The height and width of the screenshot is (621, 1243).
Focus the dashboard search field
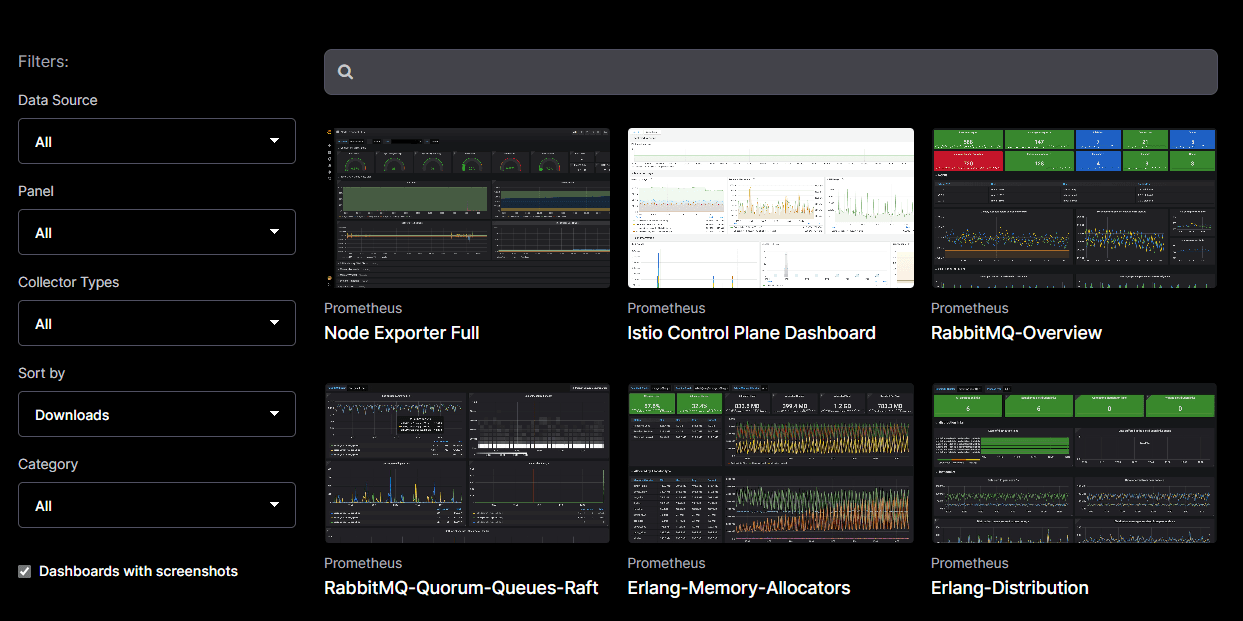coord(771,72)
